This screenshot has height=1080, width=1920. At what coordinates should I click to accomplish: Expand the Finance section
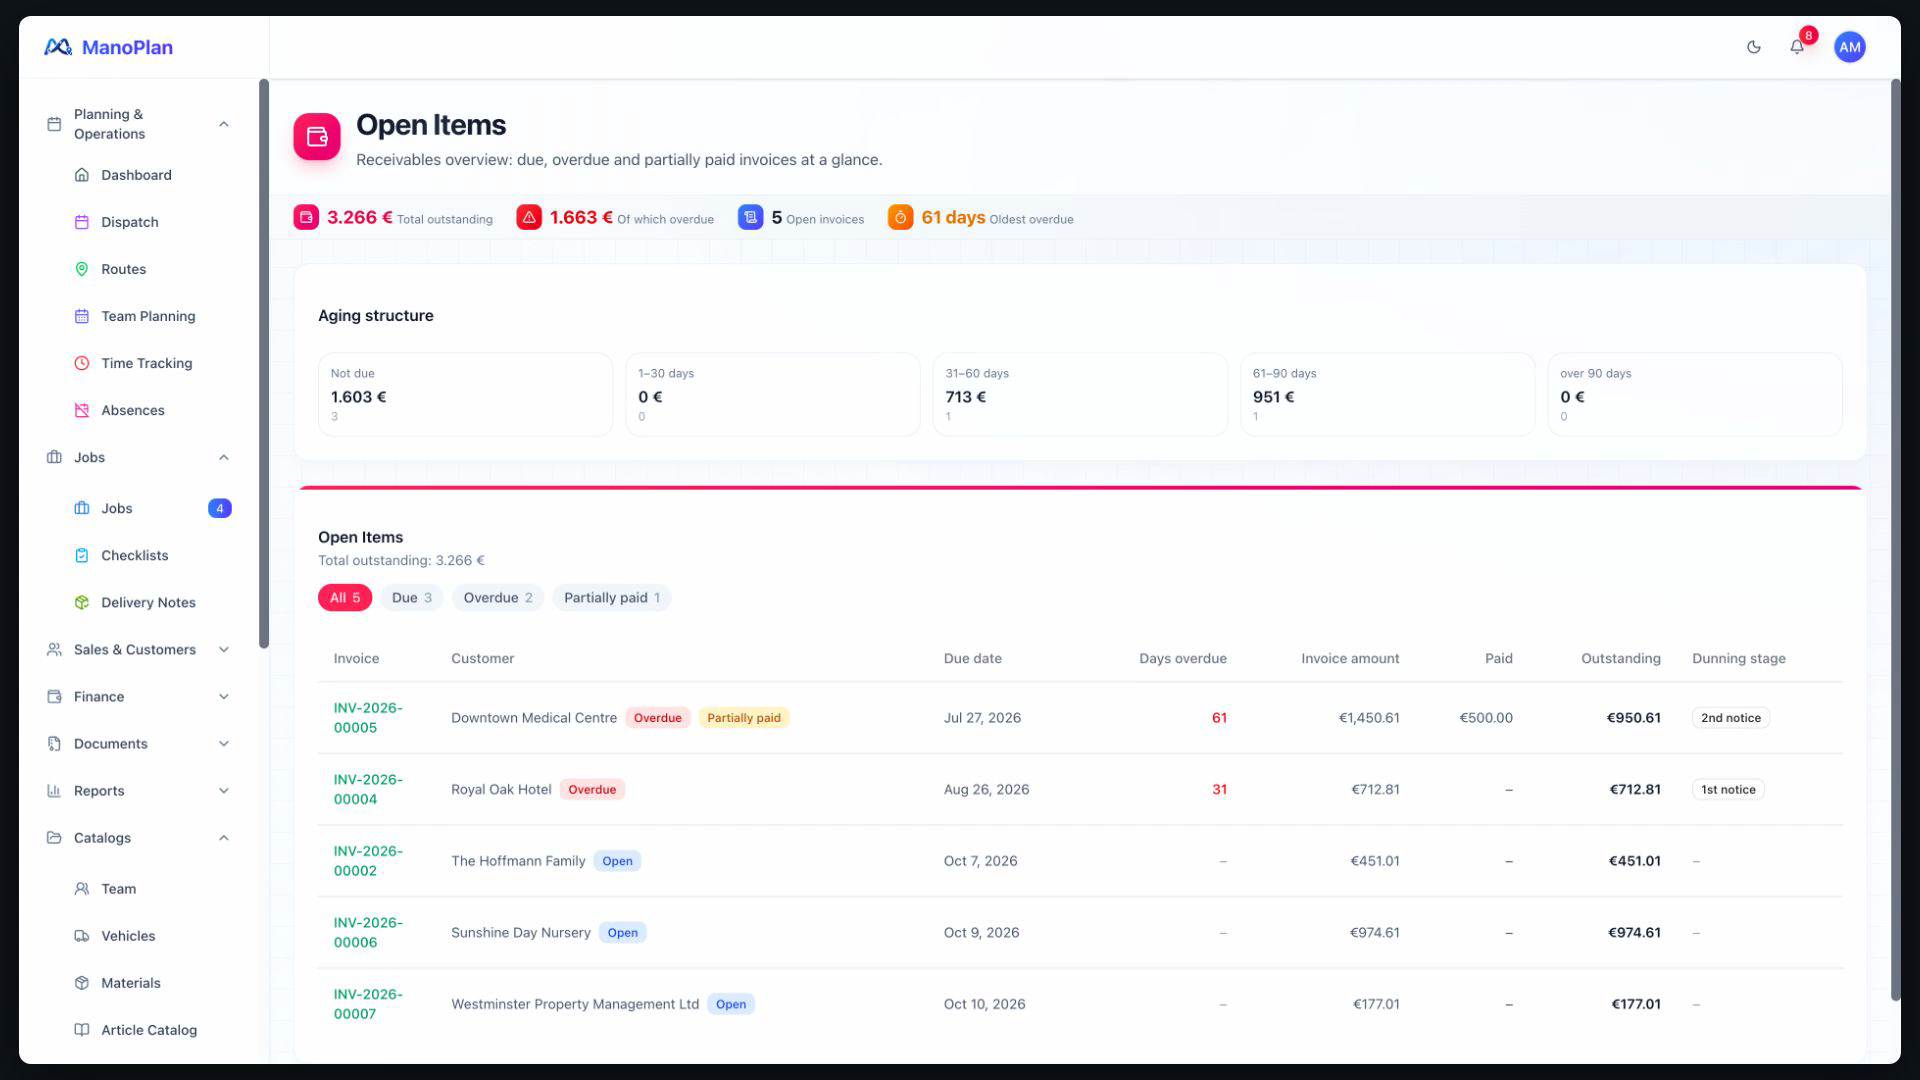click(224, 697)
